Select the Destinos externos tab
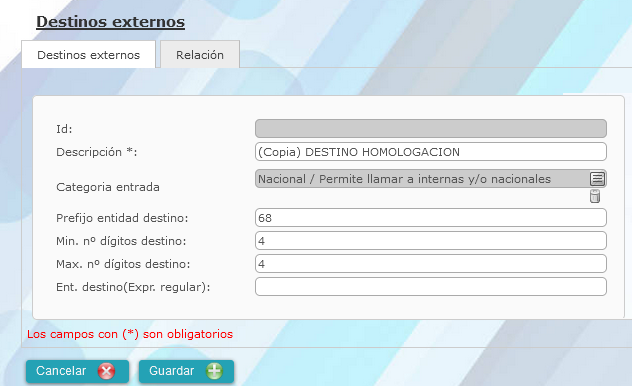This screenshot has height=386, width=632. [x=88, y=54]
